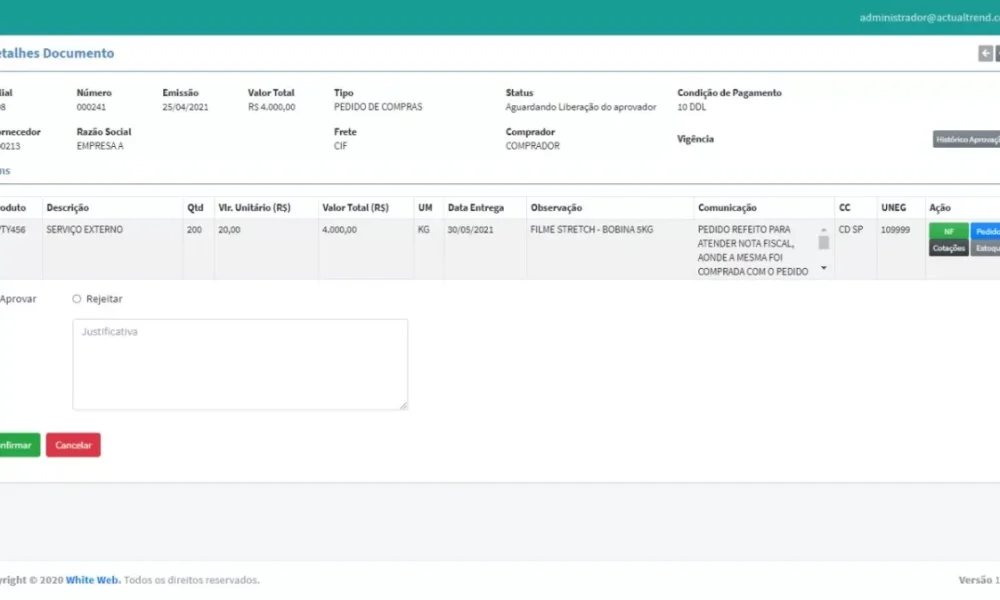This screenshot has height=600, width=1000.
Task: Open the White Web footer link
Action: coord(92,580)
